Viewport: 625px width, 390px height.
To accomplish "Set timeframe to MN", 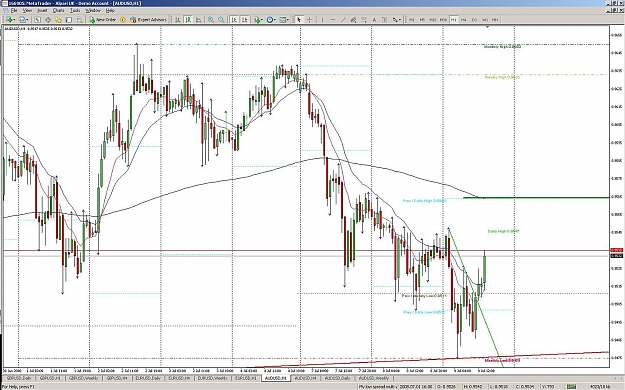I will coord(495,19).
